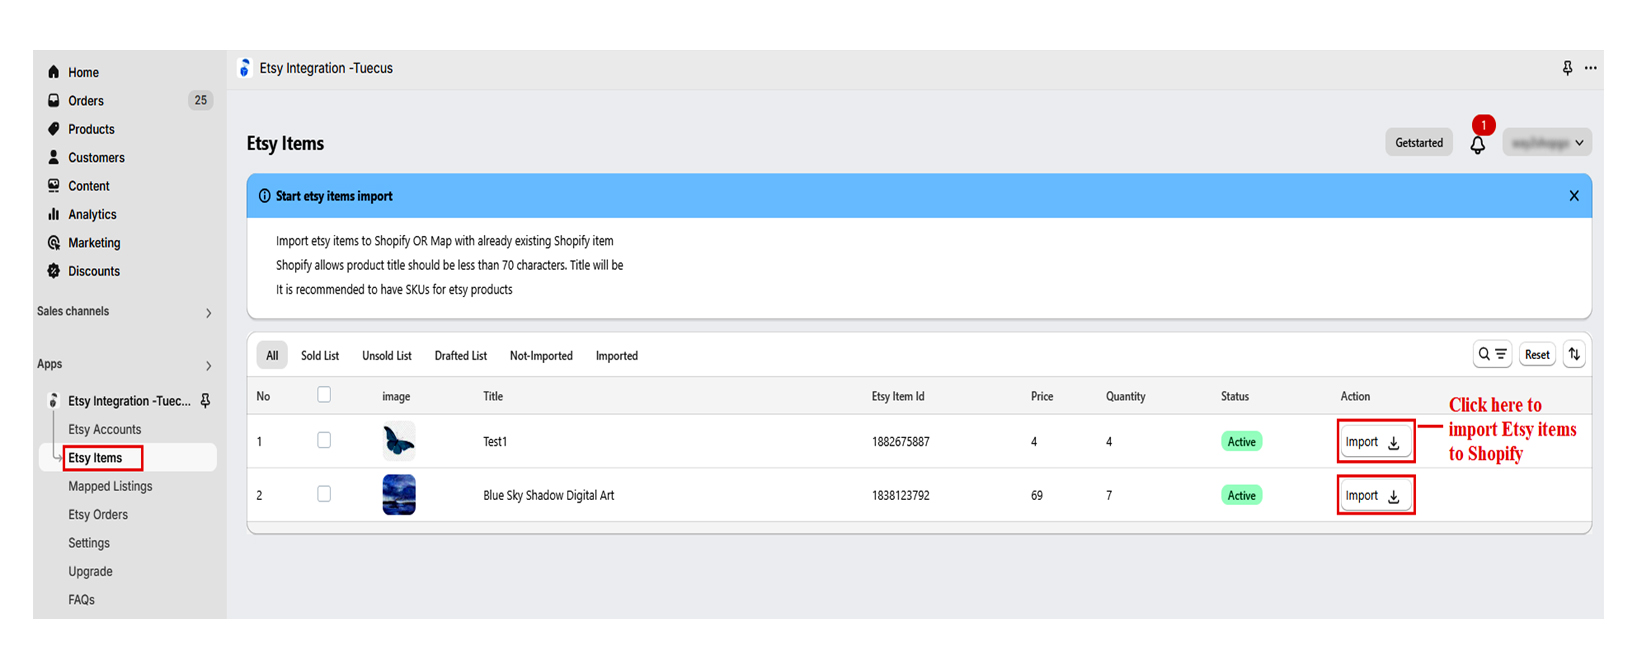Open the search and filter tool

[1493, 354]
